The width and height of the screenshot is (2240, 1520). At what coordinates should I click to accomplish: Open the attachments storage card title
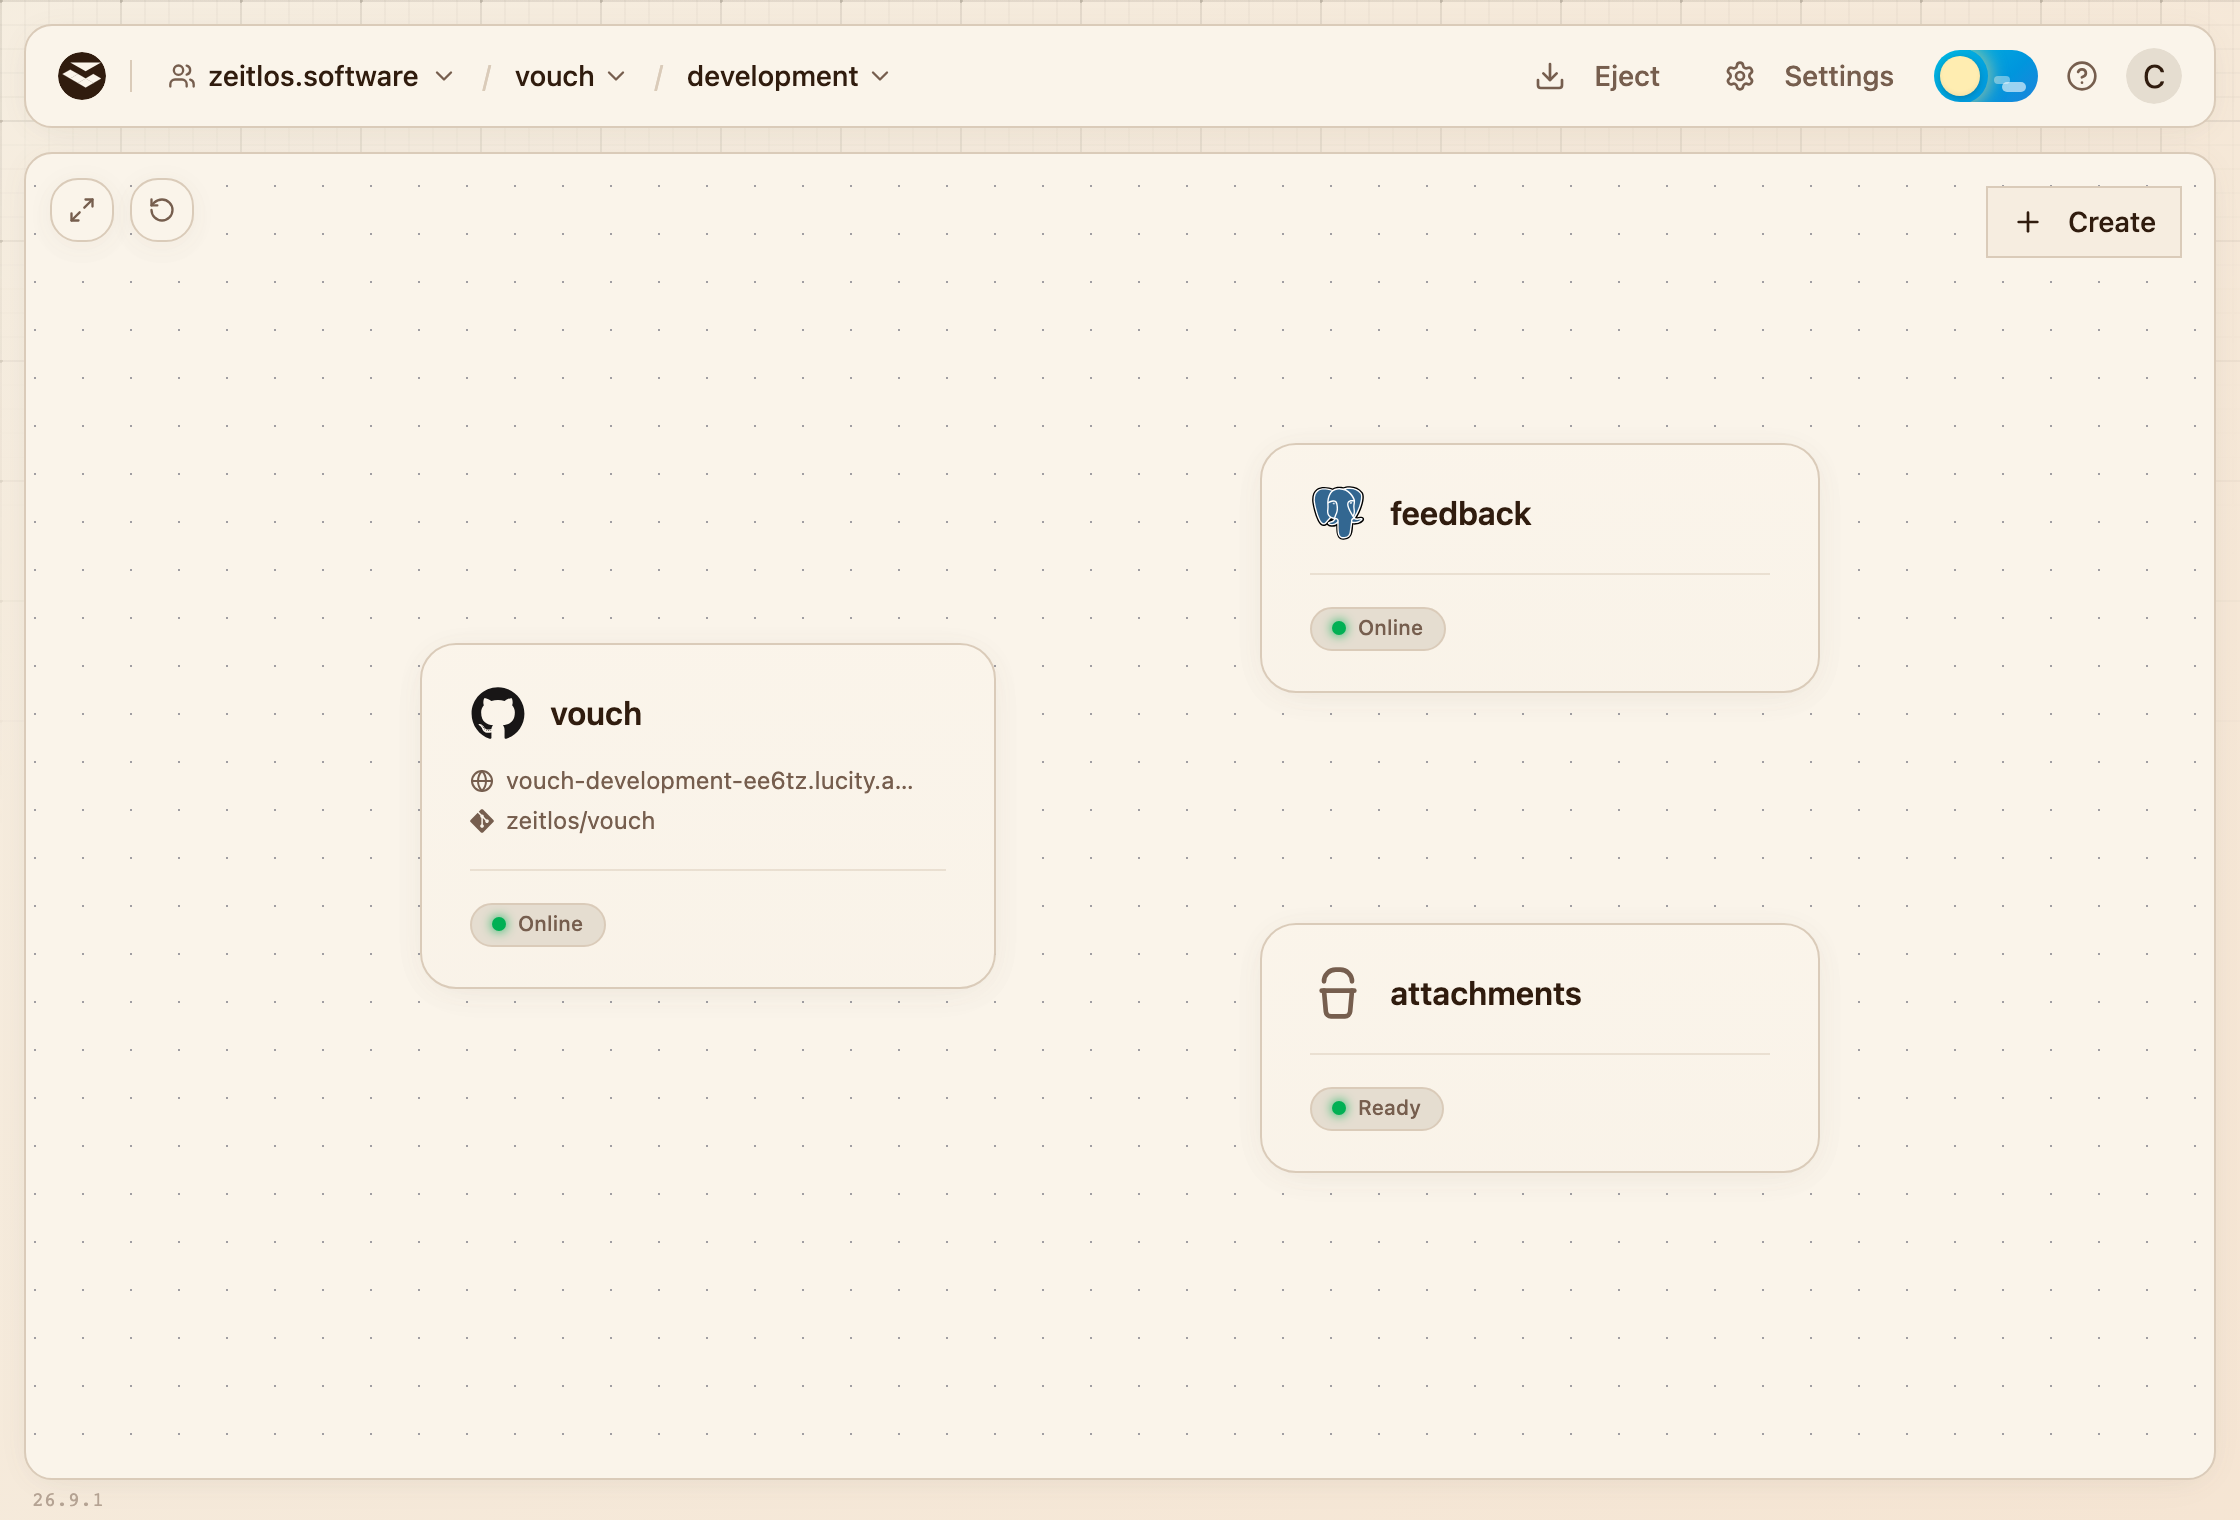[1485, 993]
